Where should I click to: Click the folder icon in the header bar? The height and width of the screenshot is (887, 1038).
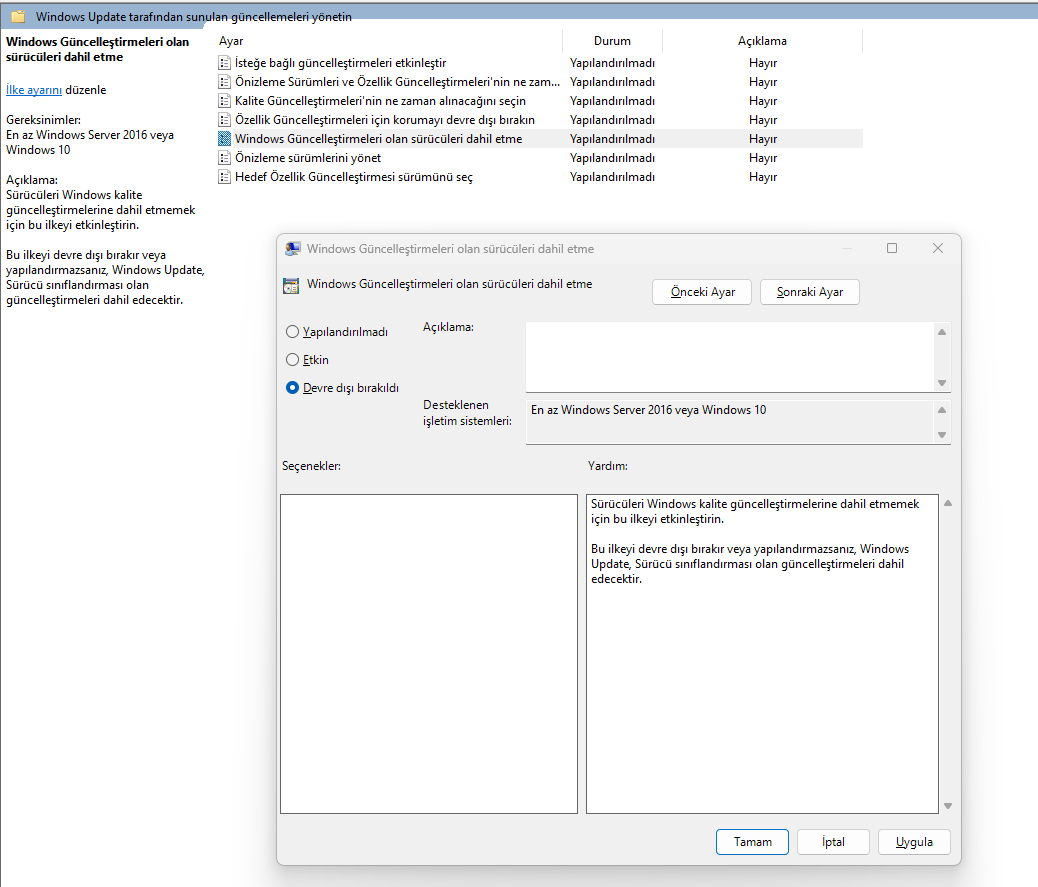pyautogui.click(x=18, y=17)
